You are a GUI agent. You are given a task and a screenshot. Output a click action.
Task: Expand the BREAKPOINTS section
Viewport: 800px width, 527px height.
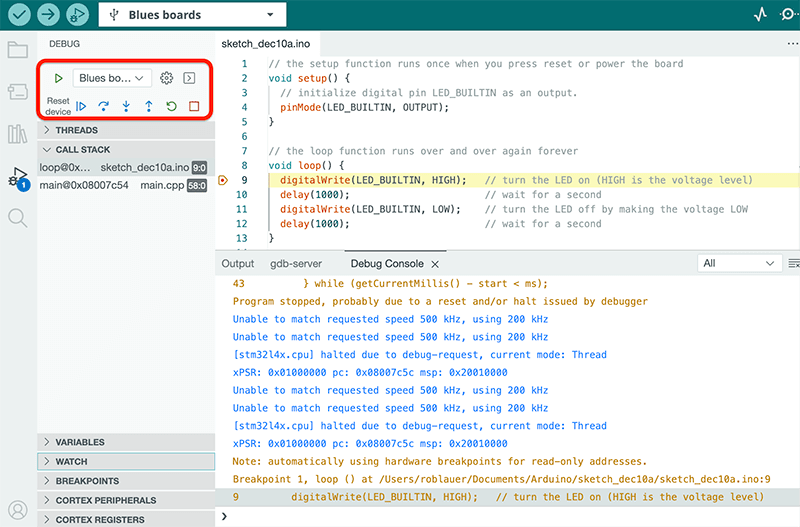pyautogui.click(x=126, y=481)
